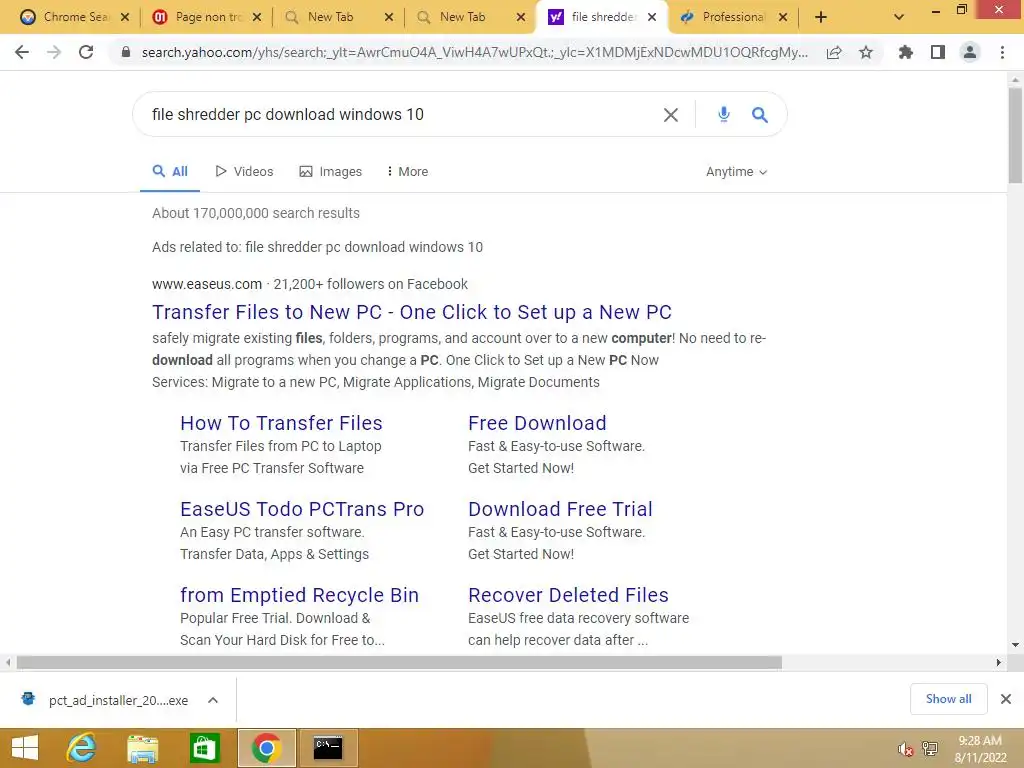Open the Windows Store taskbar icon

[204, 748]
